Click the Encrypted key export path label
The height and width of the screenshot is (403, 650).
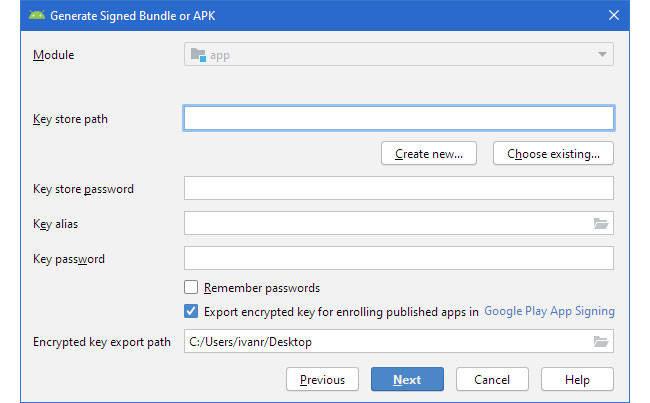(x=102, y=342)
